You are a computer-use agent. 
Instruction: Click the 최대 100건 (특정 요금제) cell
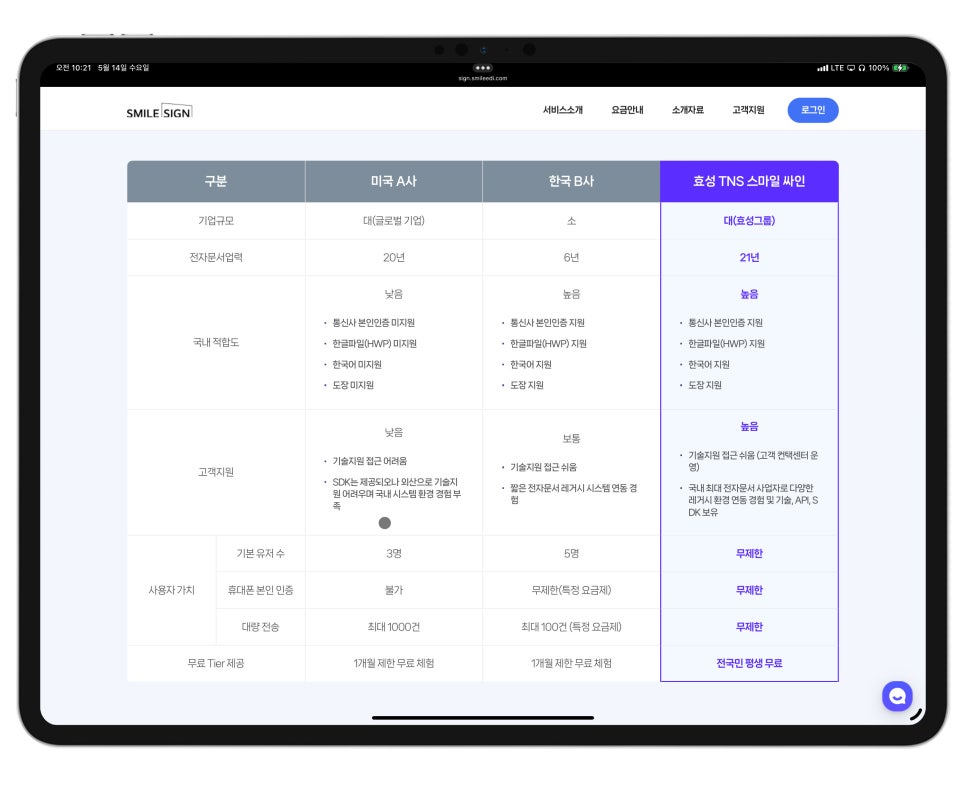coord(571,627)
